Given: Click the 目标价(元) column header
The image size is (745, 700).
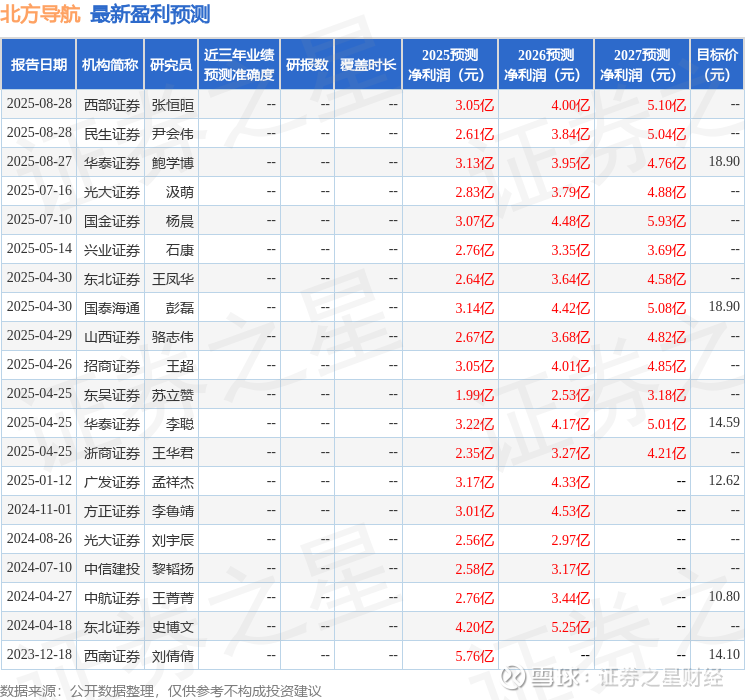Looking at the screenshot, I should tap(716, 65).
